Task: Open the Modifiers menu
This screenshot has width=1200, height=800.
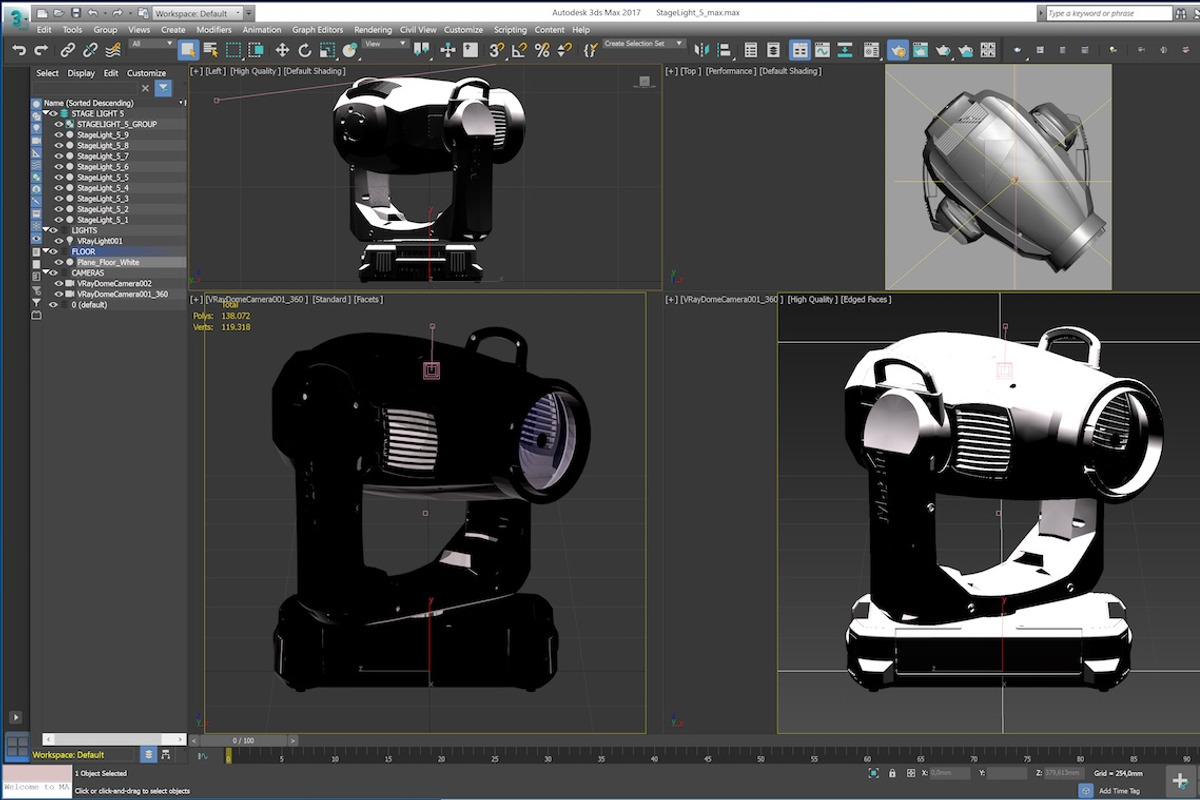Action: pos(214,30)
